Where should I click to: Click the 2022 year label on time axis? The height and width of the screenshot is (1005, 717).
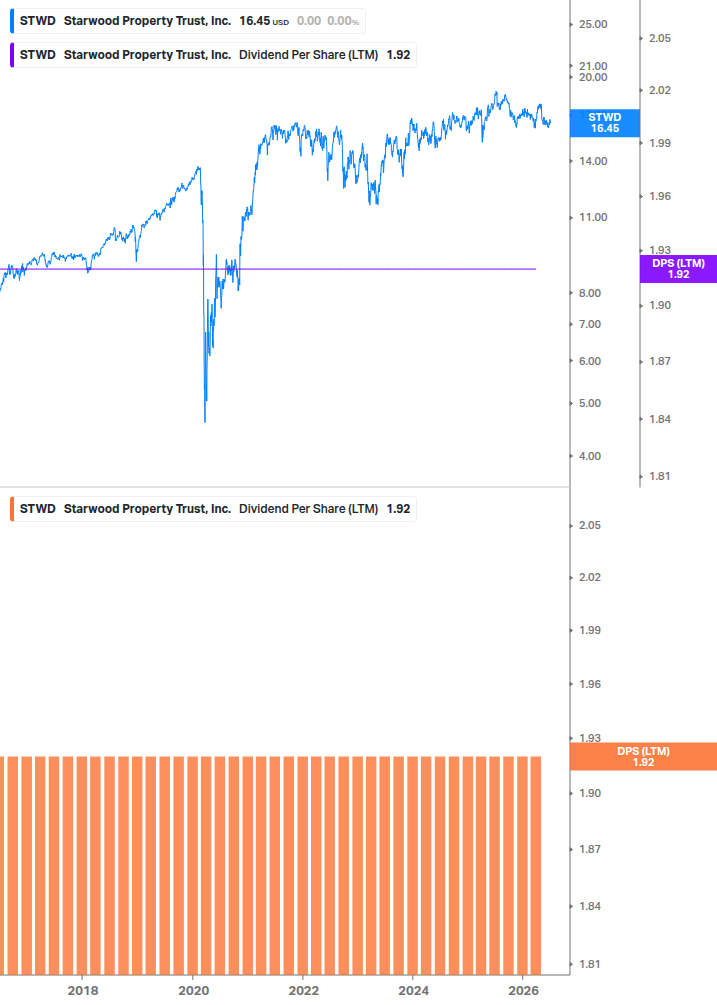304,991
